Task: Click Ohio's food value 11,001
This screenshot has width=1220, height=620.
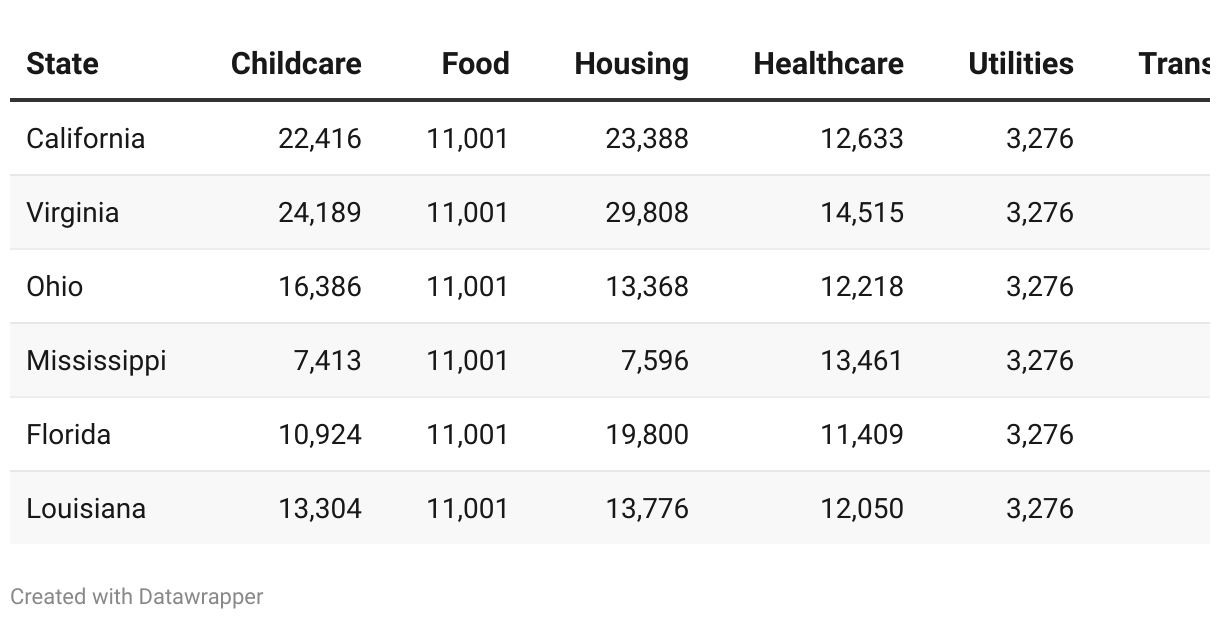Action: (467, 286)
